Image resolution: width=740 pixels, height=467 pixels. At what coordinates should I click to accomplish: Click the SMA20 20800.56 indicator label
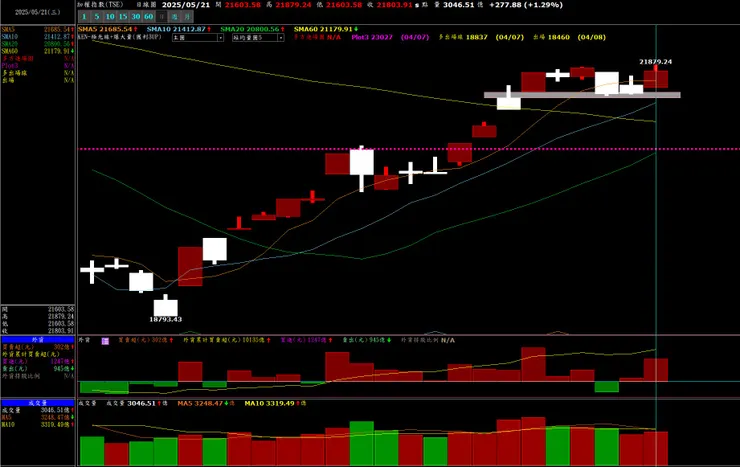tap(252, 29)
